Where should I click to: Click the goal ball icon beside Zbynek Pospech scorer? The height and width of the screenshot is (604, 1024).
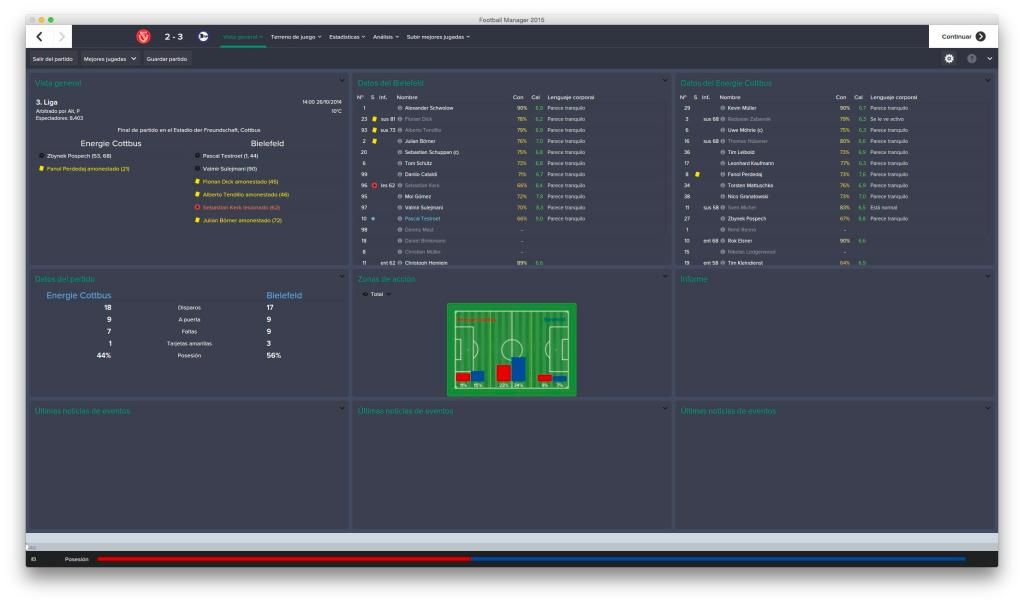[42, 156]
